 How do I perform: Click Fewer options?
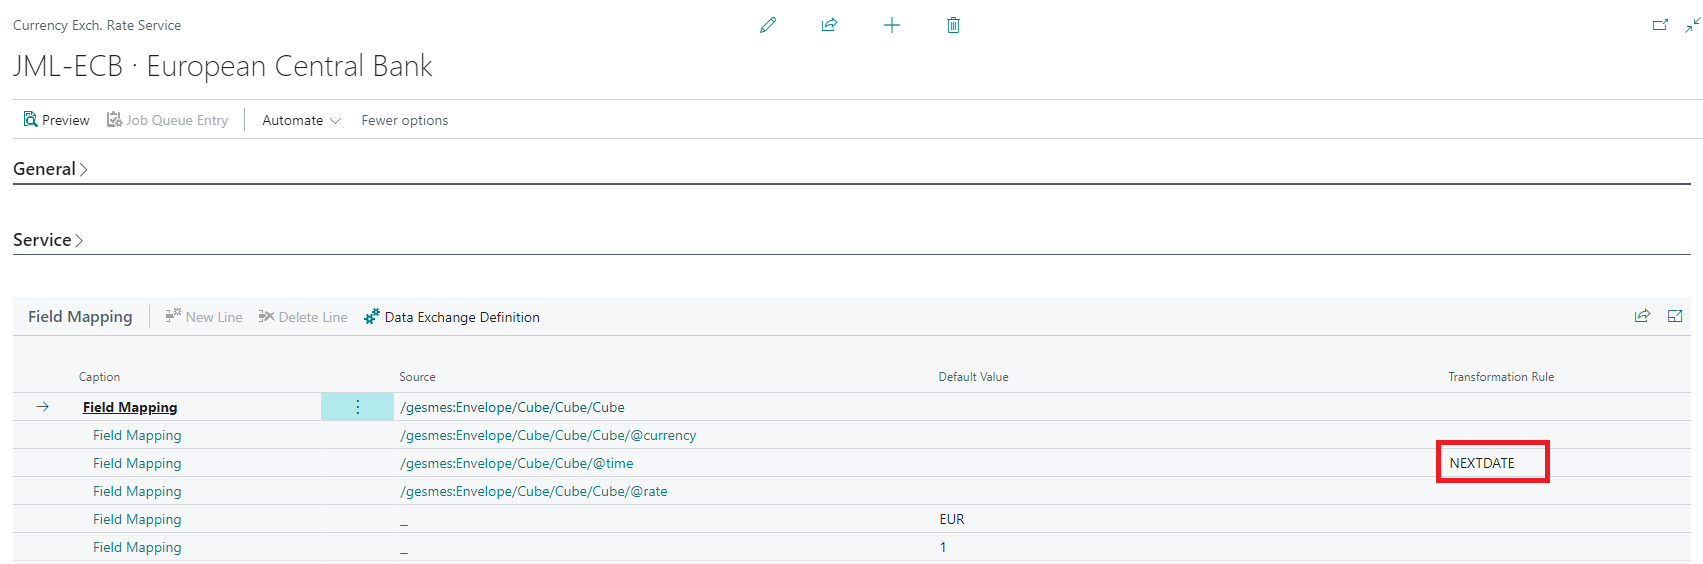404,120
